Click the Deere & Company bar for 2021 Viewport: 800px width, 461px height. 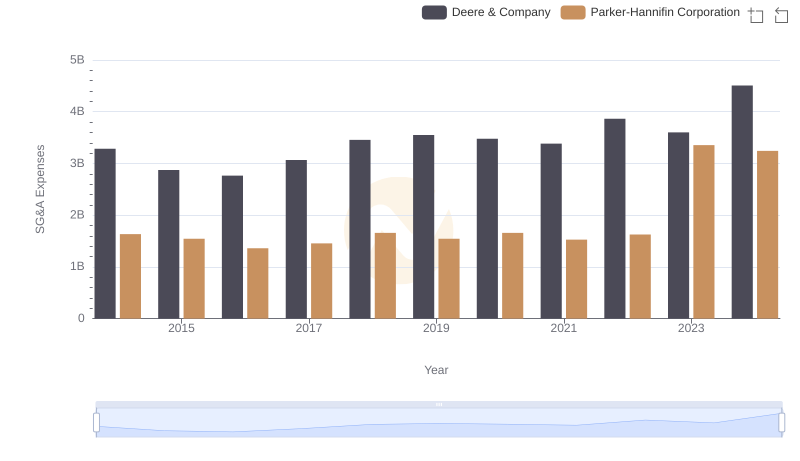[x=552, y=231]
